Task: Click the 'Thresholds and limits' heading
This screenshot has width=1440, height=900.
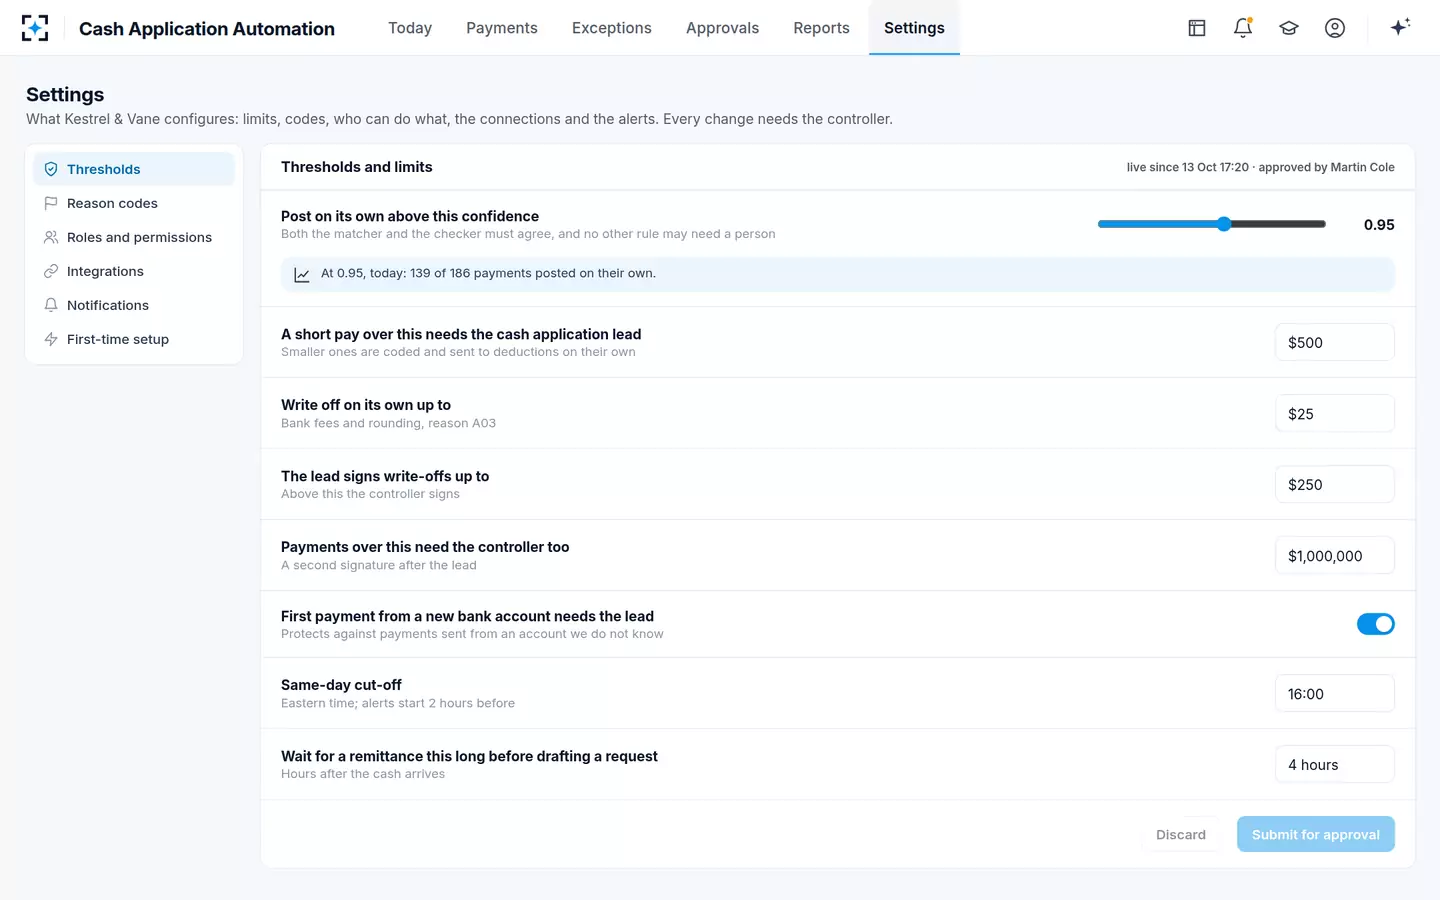Action: 357,167
